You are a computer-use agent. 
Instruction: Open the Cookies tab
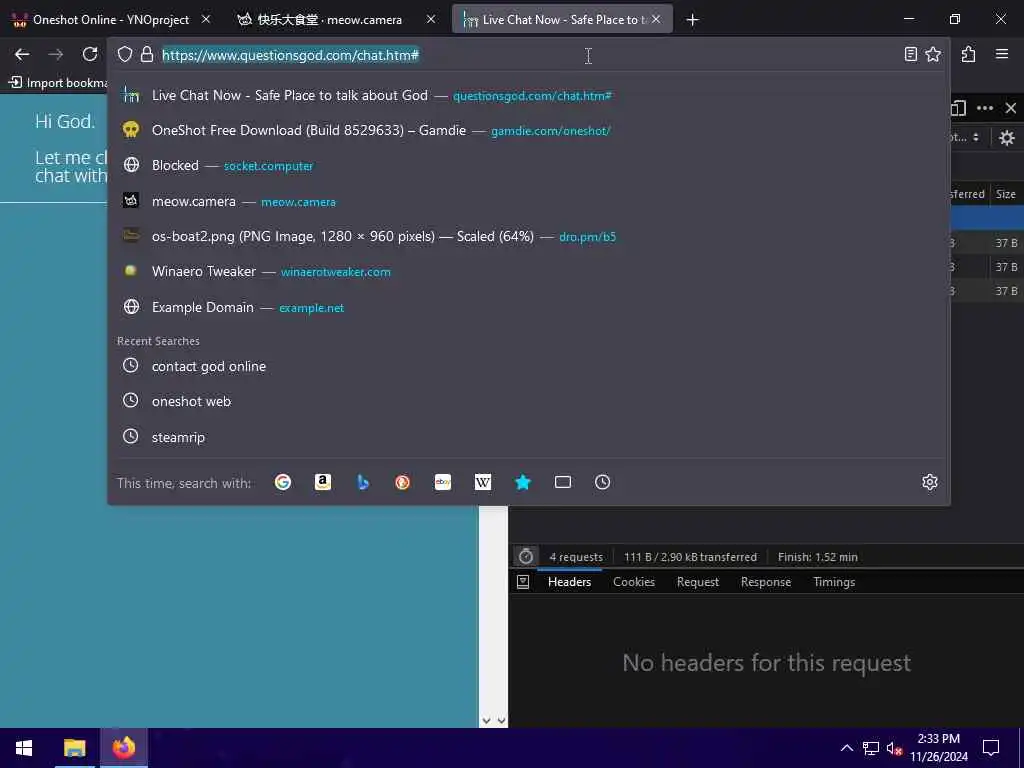coord(633,582)
